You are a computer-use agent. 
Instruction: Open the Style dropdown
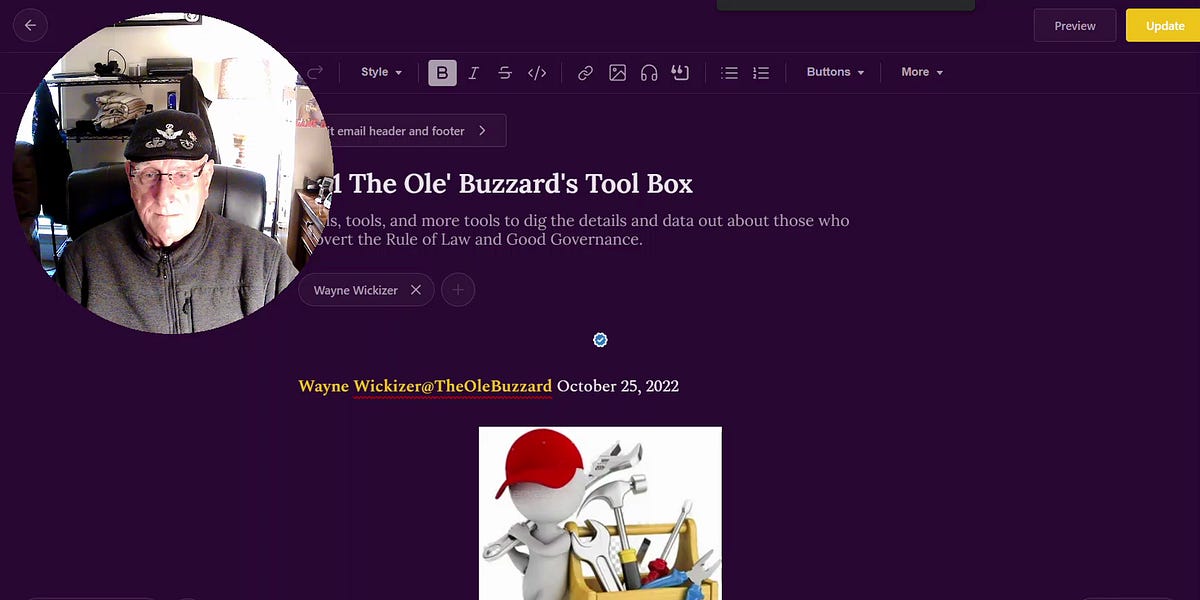380,72
